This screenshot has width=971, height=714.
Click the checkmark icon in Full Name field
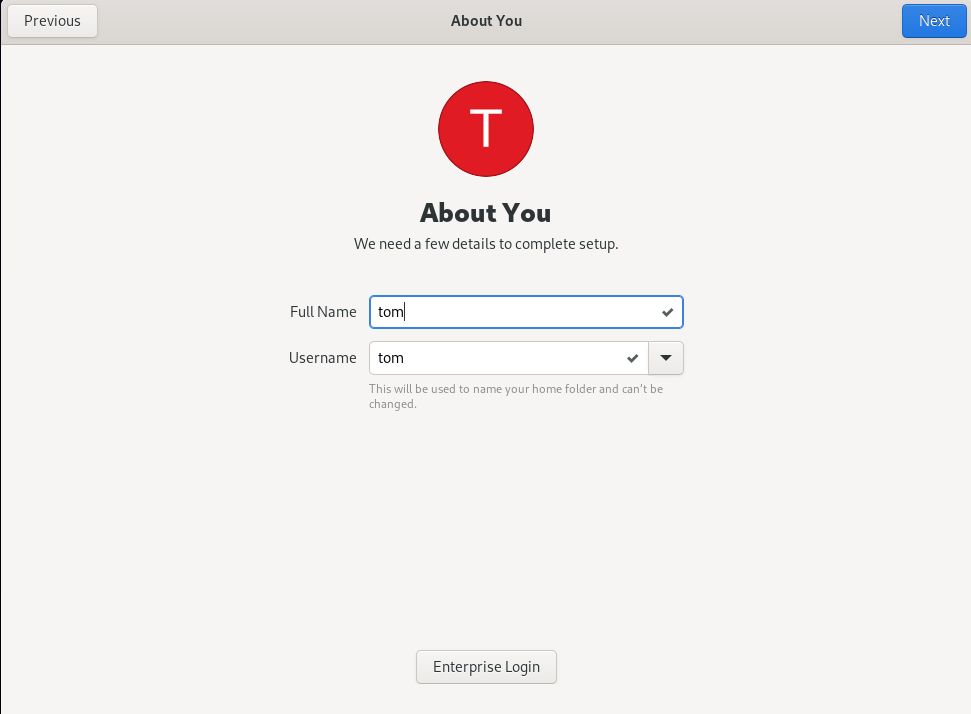pyautogui.click(x=668, y=312)
